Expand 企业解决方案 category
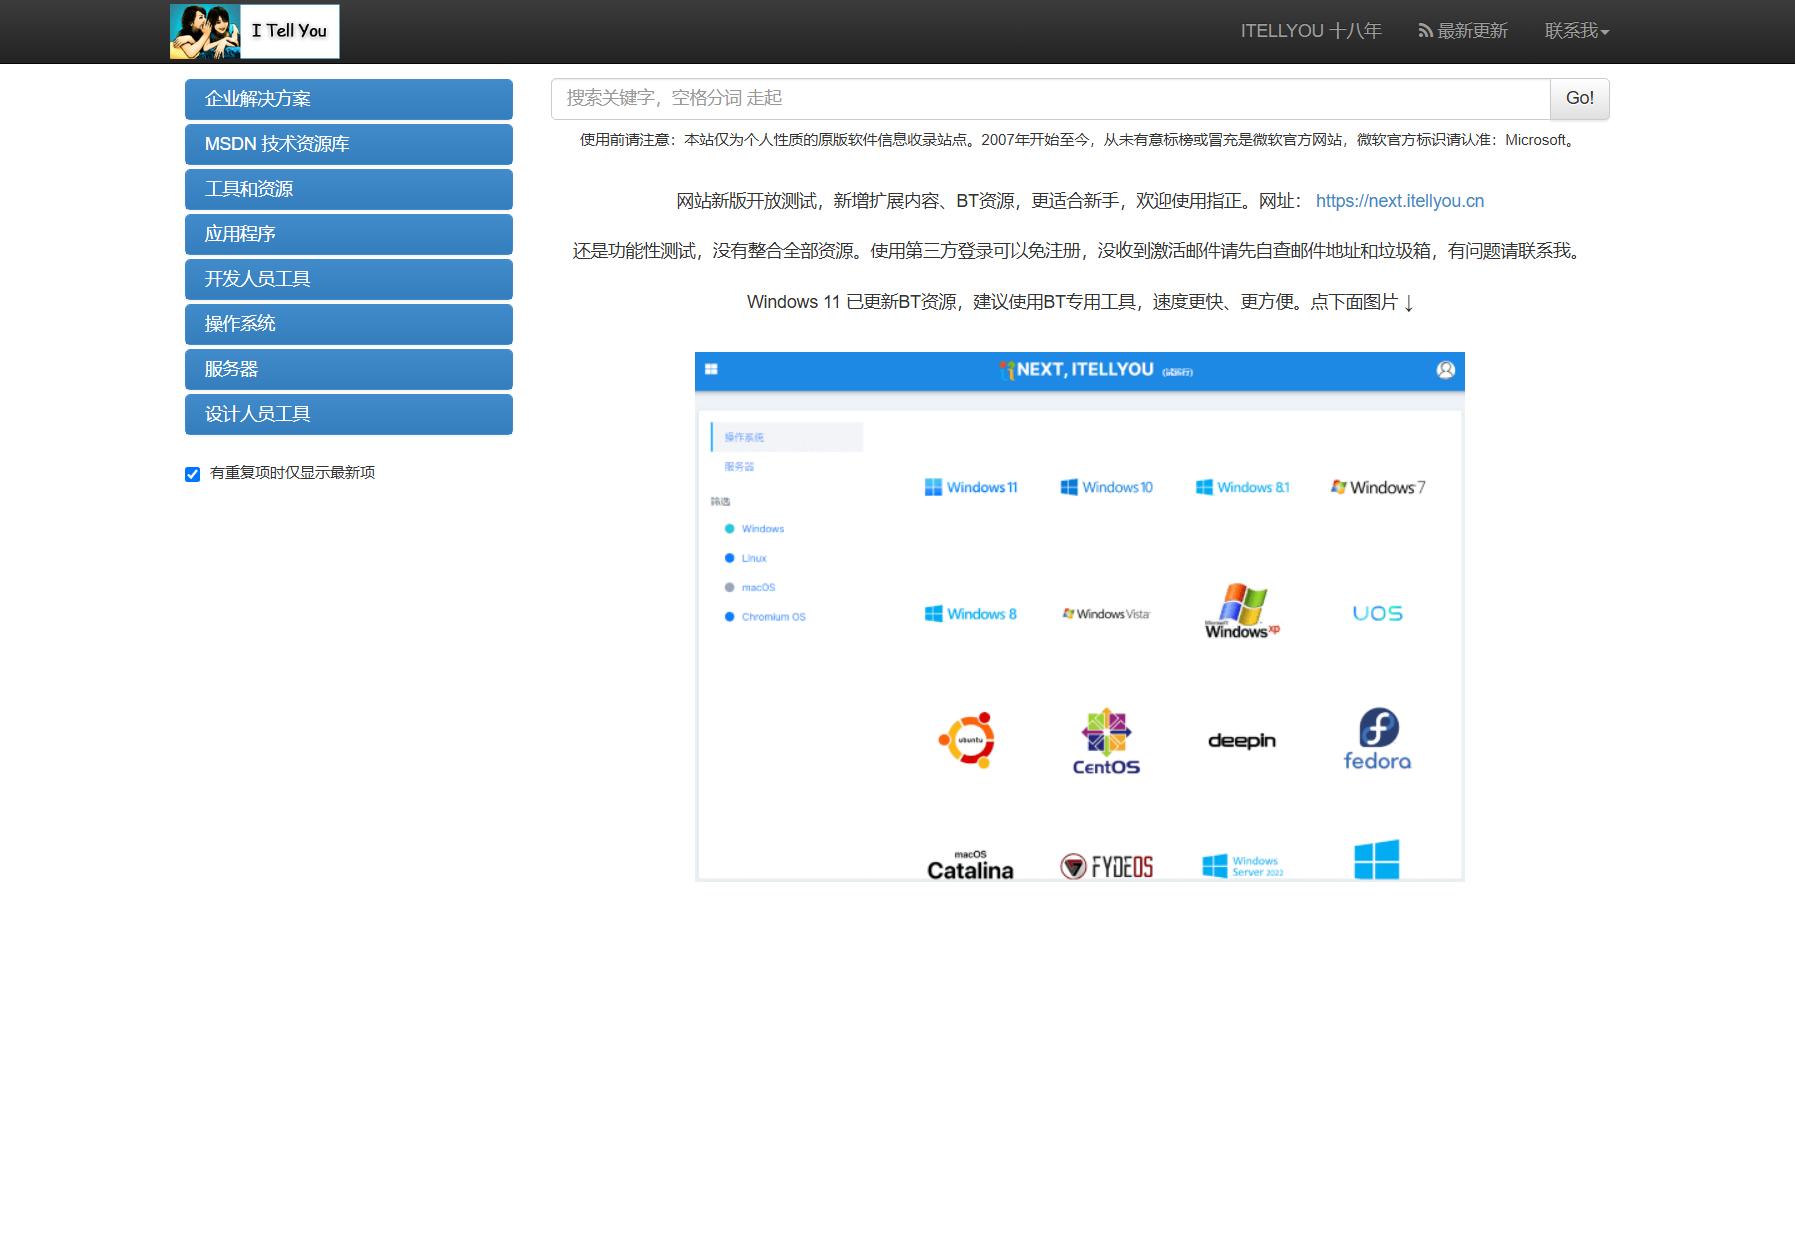1795x1258 pixels. pos(349,99)
